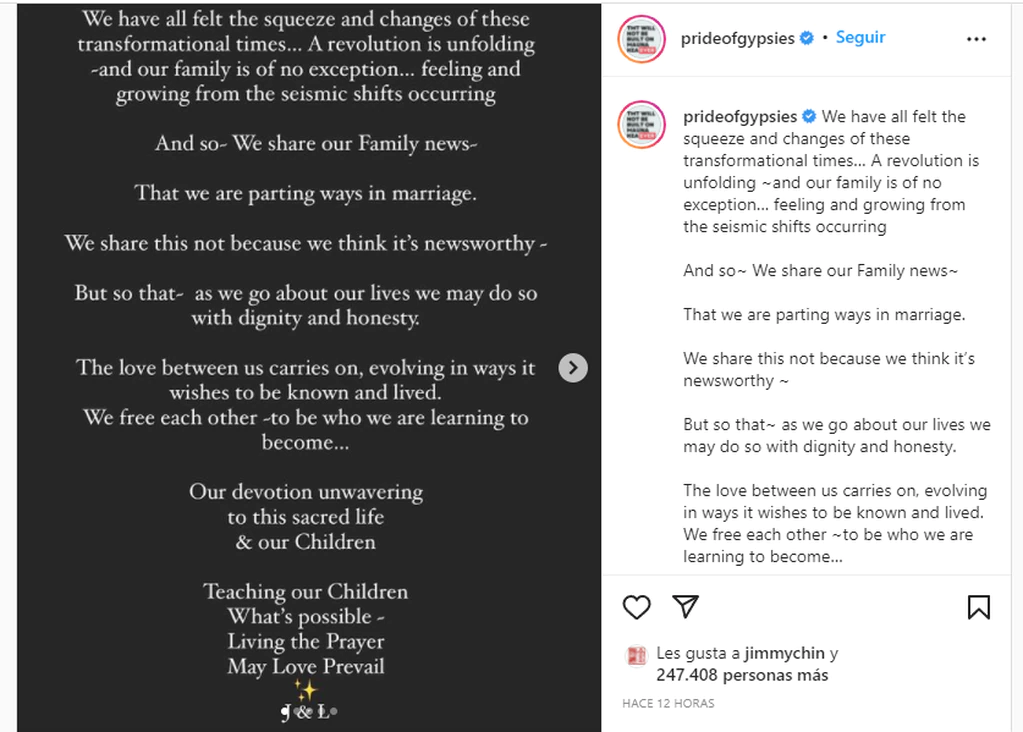Click the prideofgypsies username in the caption
Screen dimensions: 1023x732
(x=741, y=117)
